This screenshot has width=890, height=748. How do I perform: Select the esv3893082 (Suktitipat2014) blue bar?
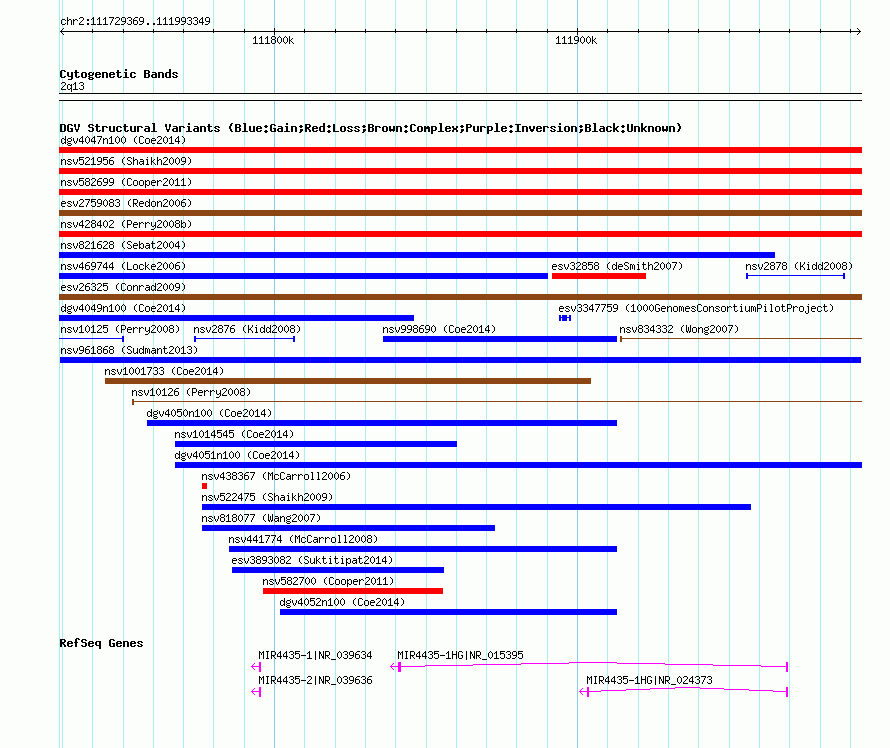[338, 570]
